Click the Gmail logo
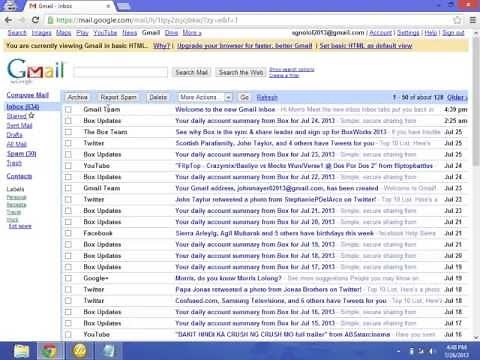 click(35, 69)
